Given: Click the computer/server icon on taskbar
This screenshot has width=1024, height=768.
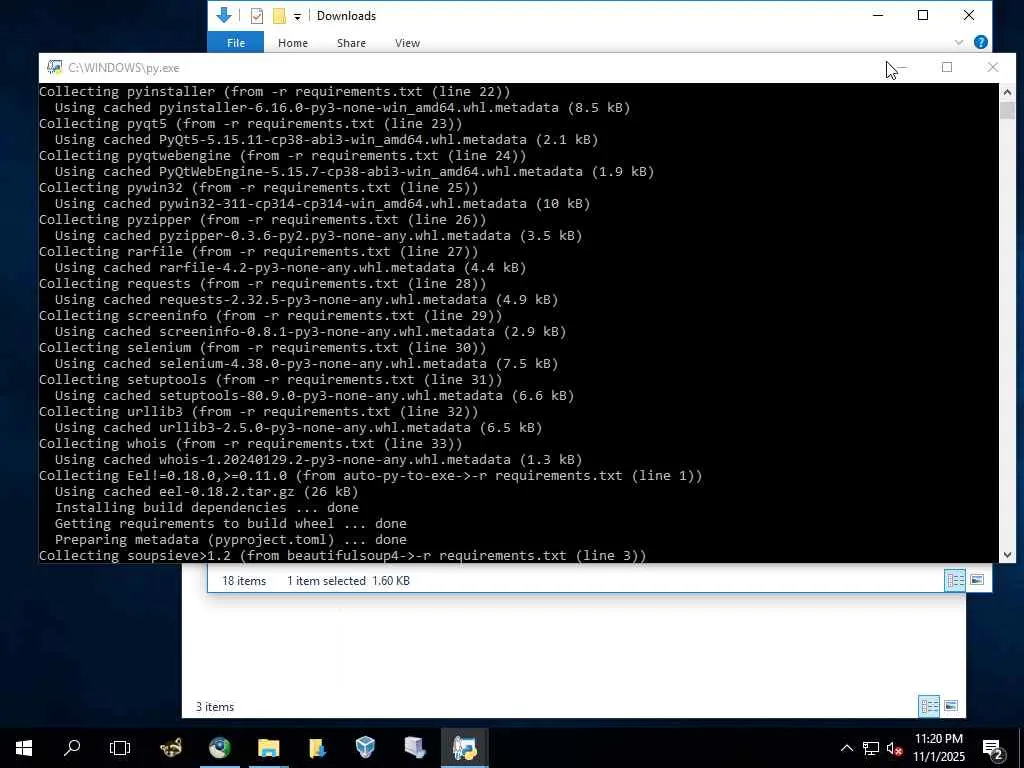Looking at the screenshot, I should click(415, 748).
